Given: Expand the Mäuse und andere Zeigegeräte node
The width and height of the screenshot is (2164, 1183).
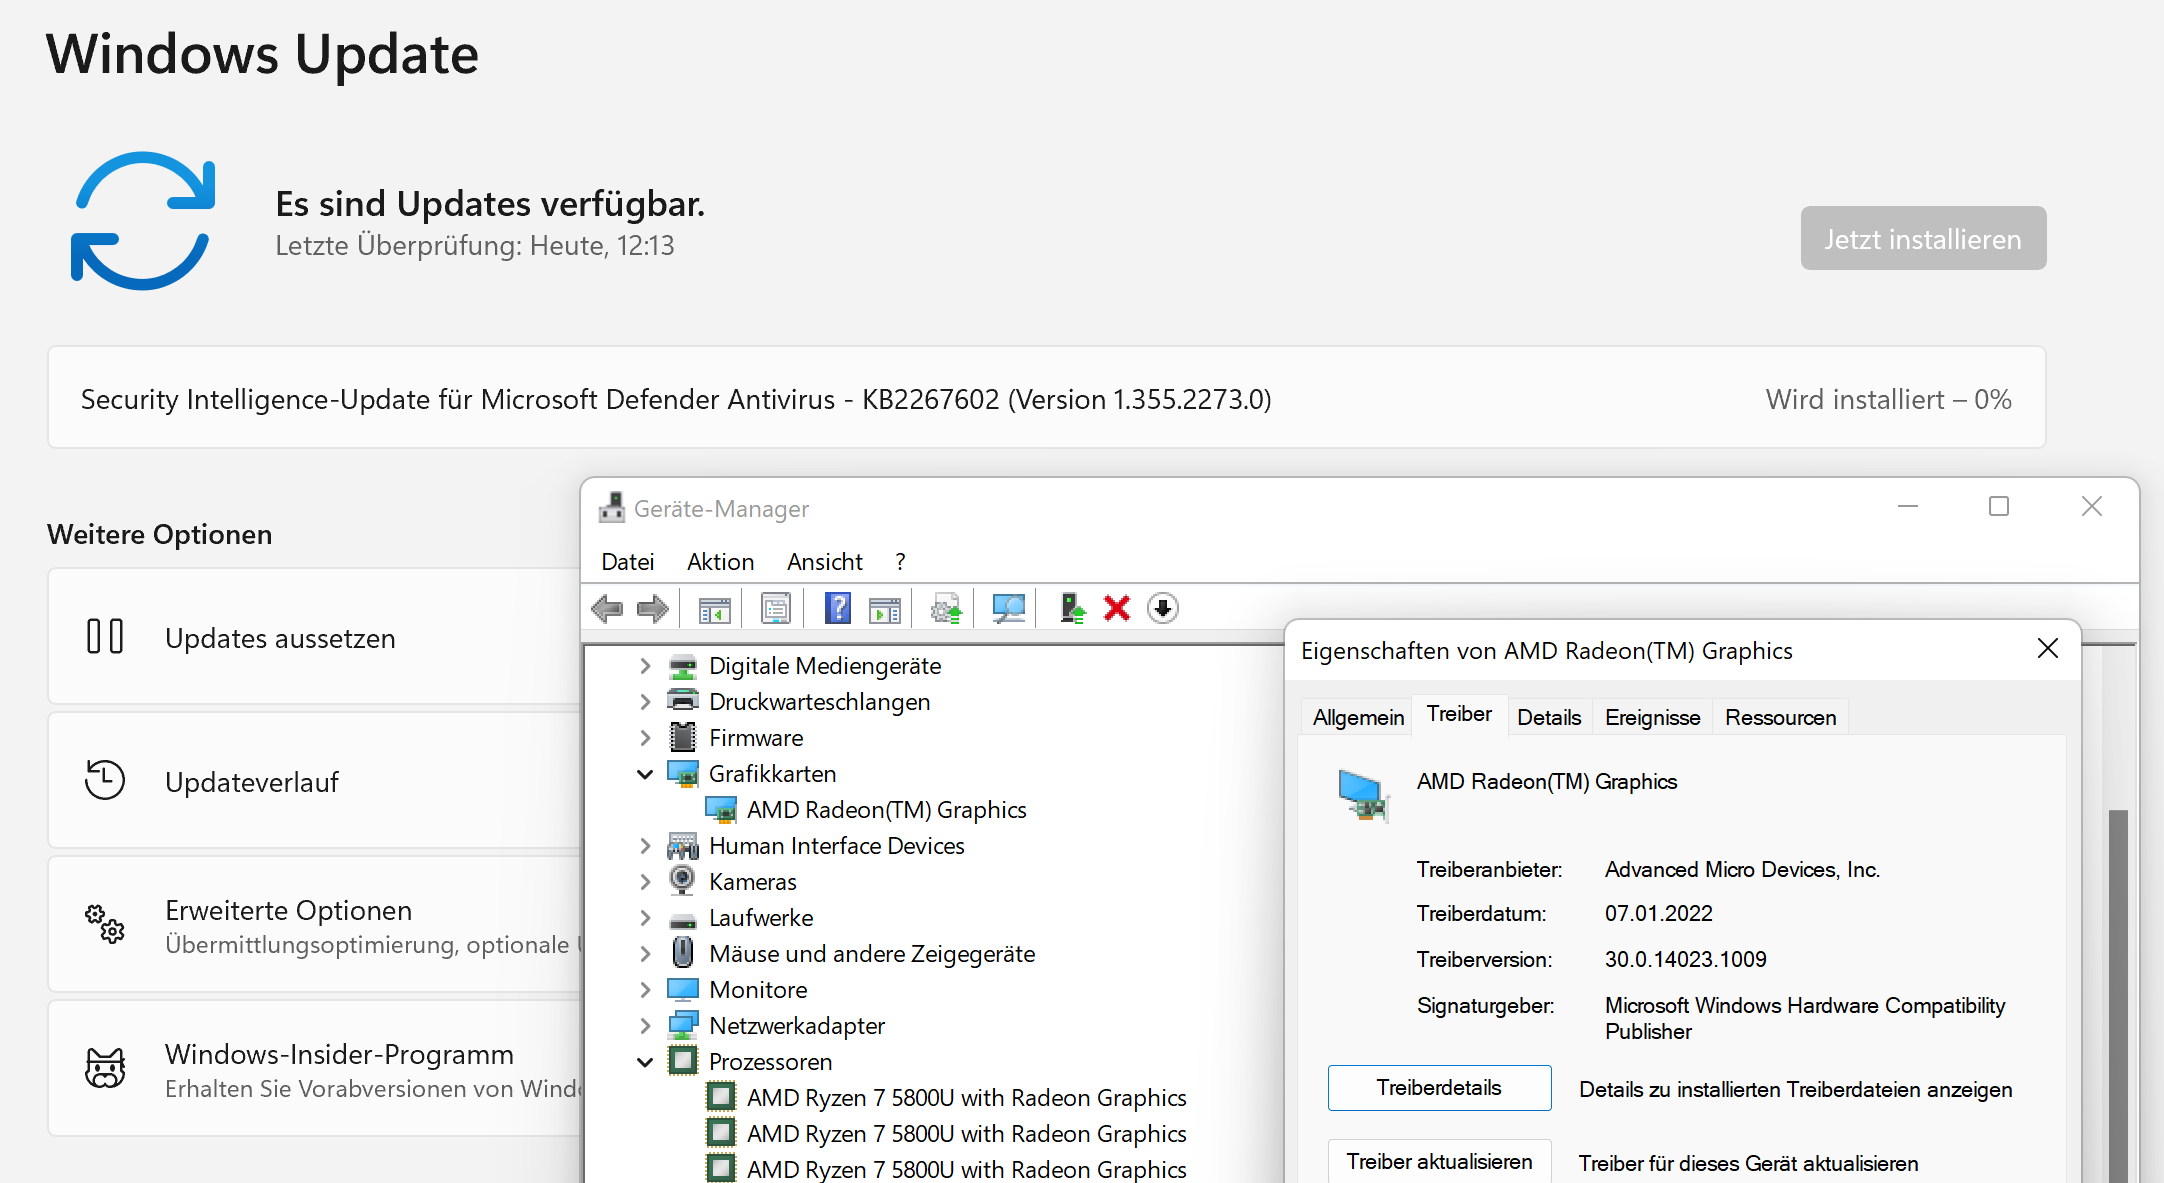Looking at the screenshot, I should click(x=645, y=954).
